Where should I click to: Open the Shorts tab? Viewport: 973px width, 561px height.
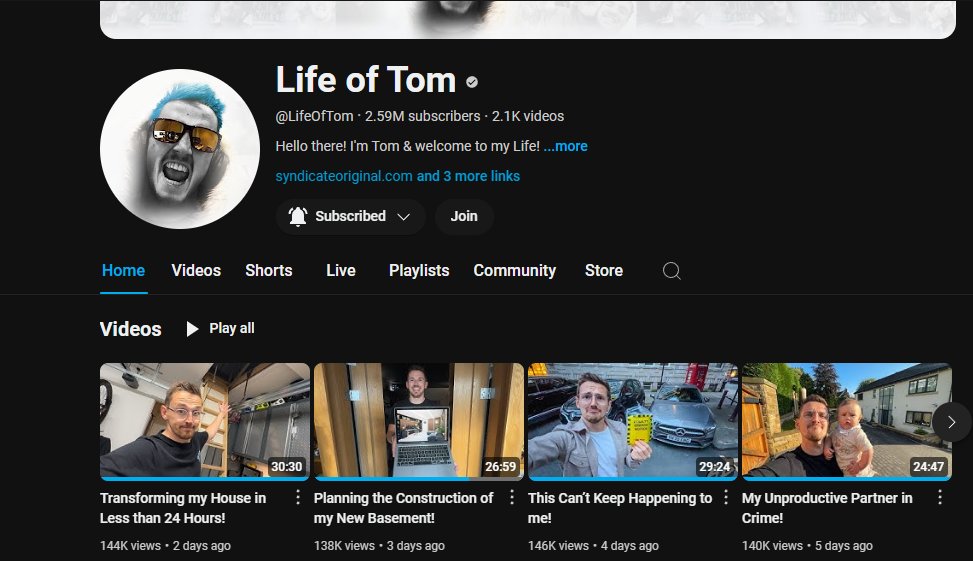[269, 271]
